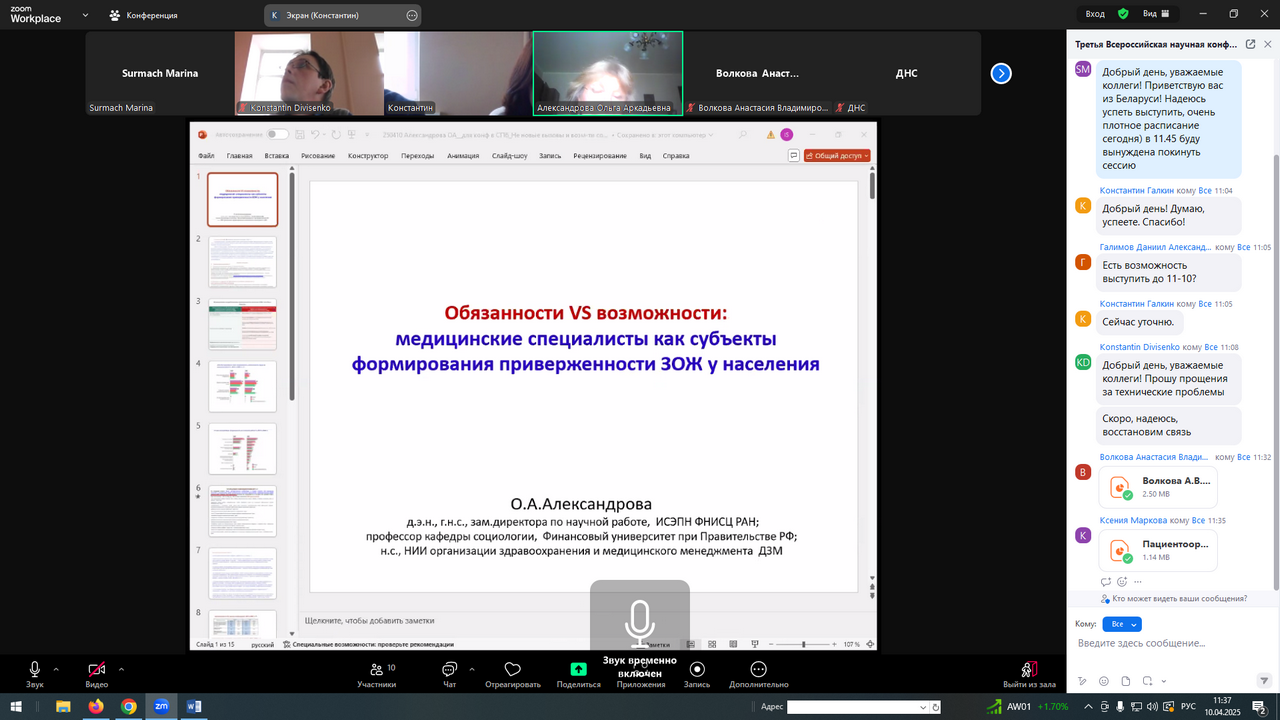
Task: Take a screenshot from chat toolbar
Action: point(1148,681)
